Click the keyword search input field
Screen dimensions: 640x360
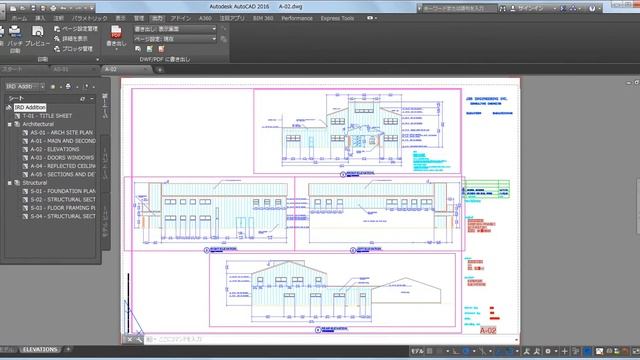point(459,8)
